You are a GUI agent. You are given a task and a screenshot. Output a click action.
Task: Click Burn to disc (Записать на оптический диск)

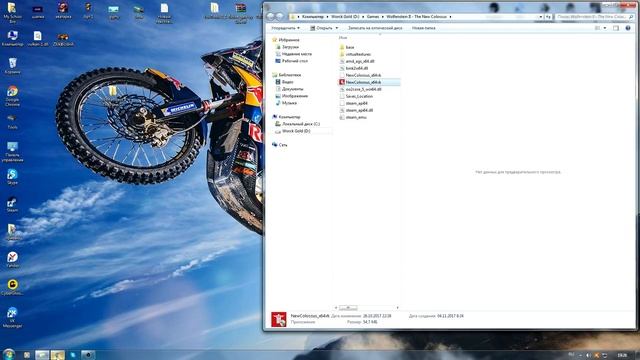[x=375, y=28]
